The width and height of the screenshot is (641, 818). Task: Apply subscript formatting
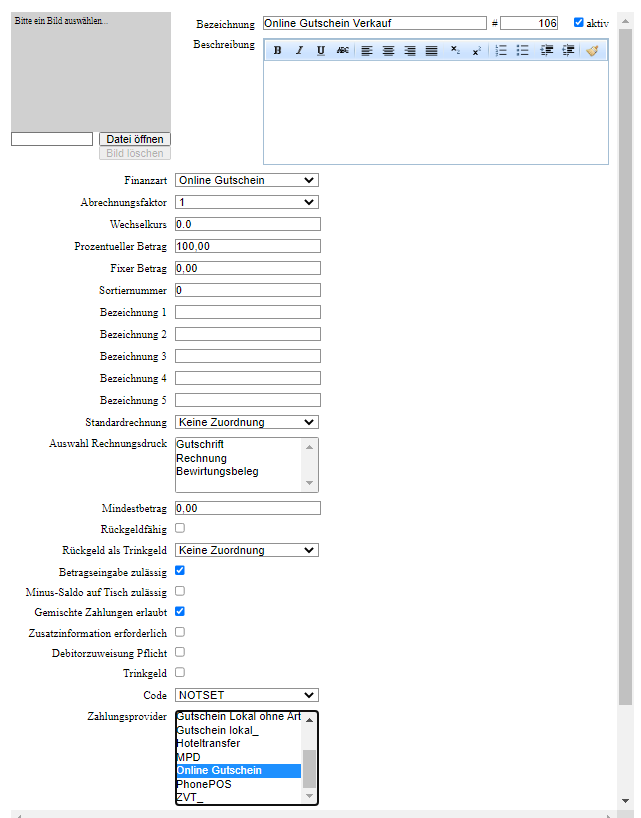pyautogui.click(x=455, y=51)
